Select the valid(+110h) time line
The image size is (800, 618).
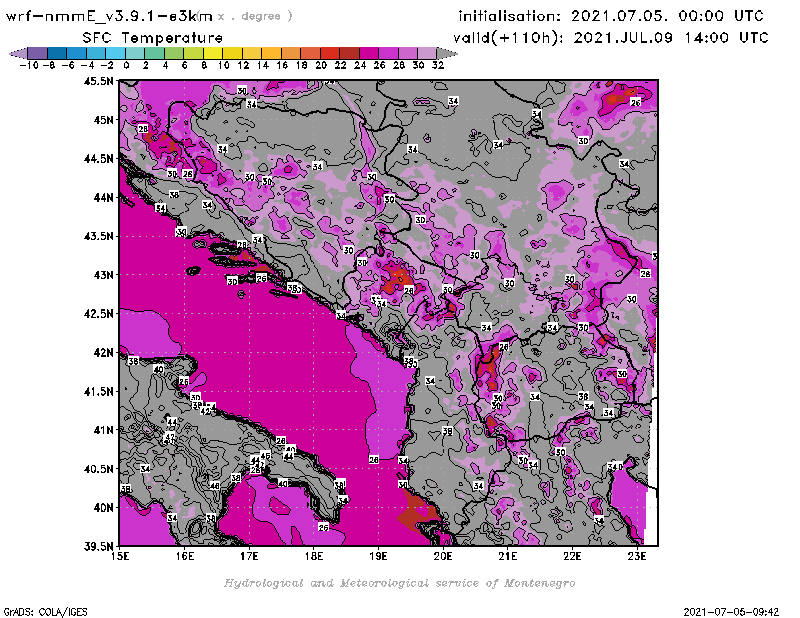(610, 38)
